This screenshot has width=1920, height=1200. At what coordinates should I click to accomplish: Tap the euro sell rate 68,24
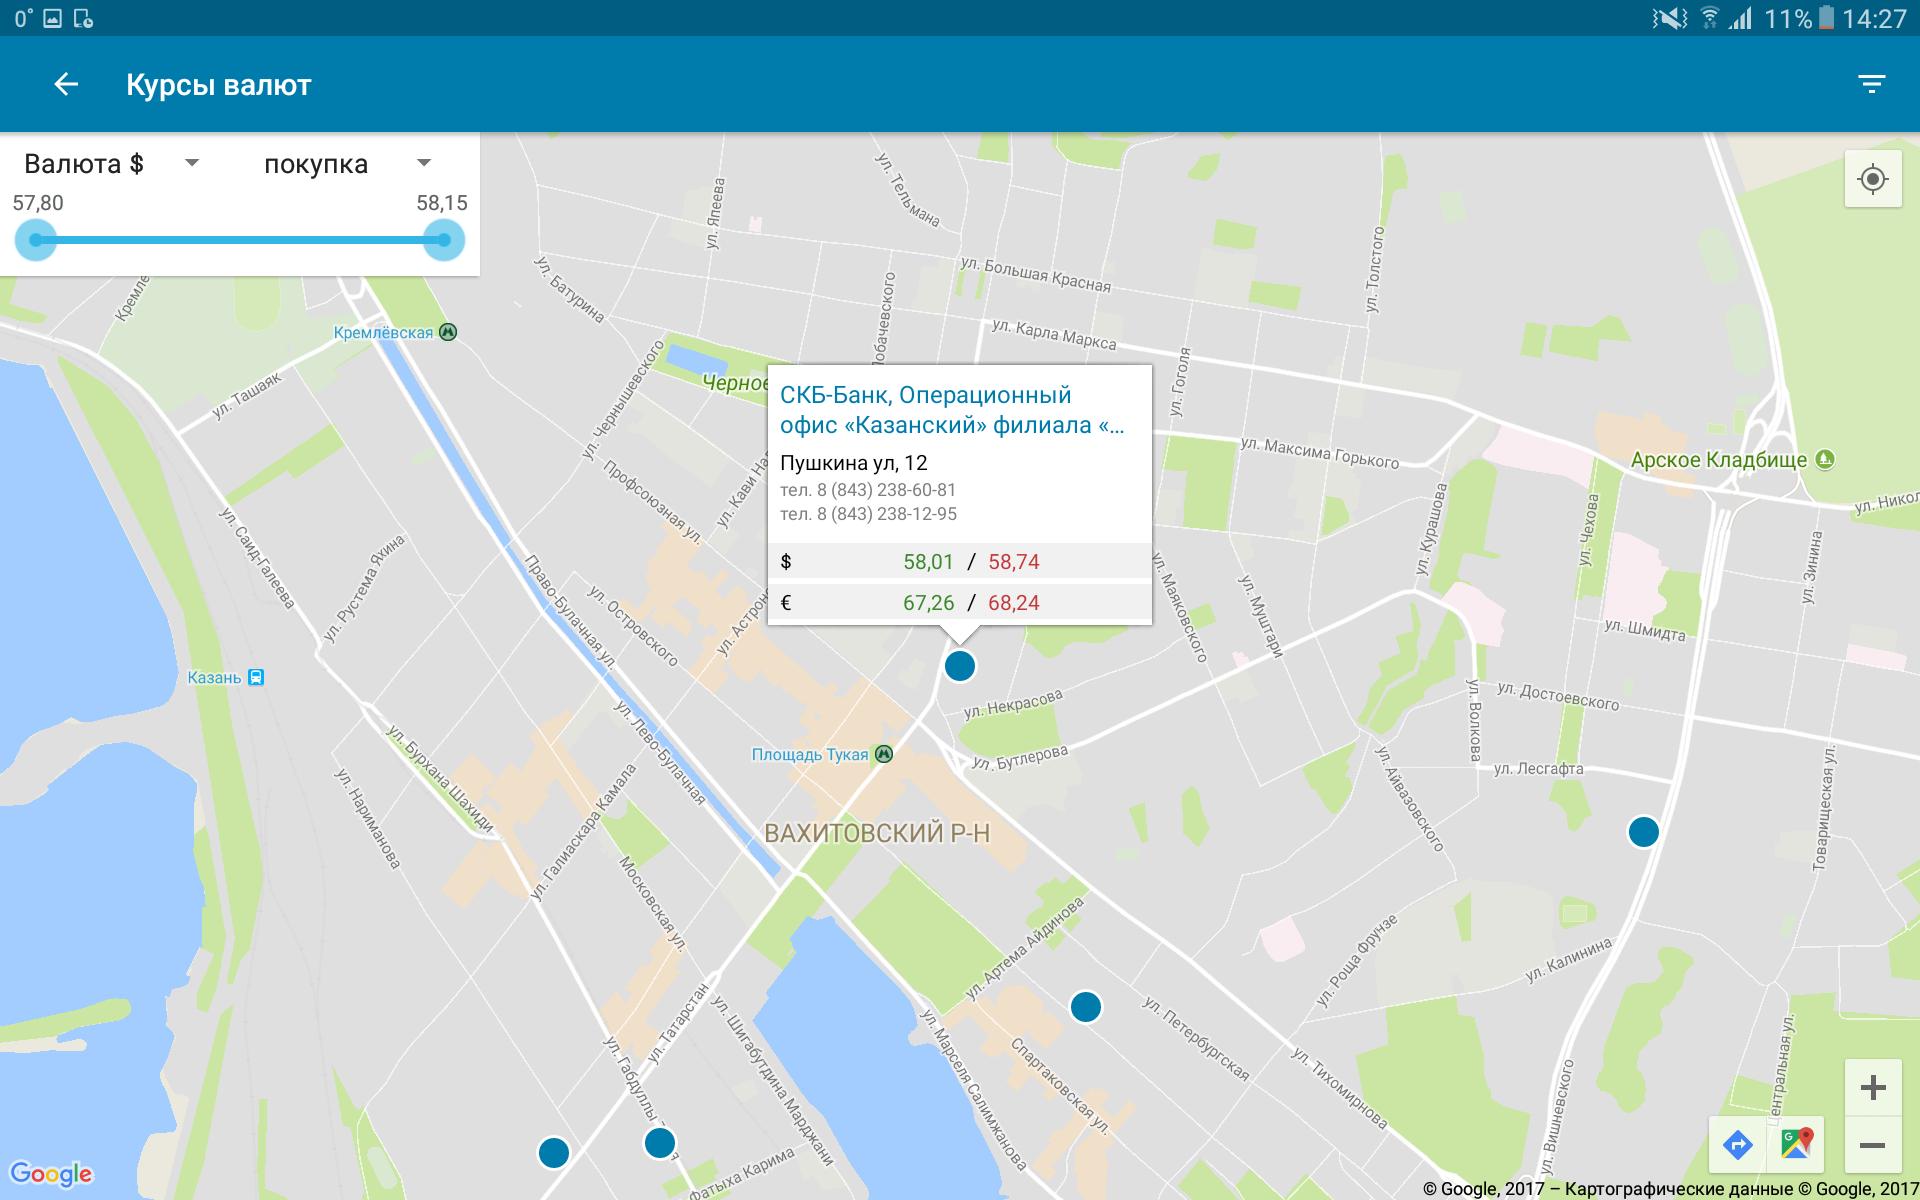coord(1014,603)
